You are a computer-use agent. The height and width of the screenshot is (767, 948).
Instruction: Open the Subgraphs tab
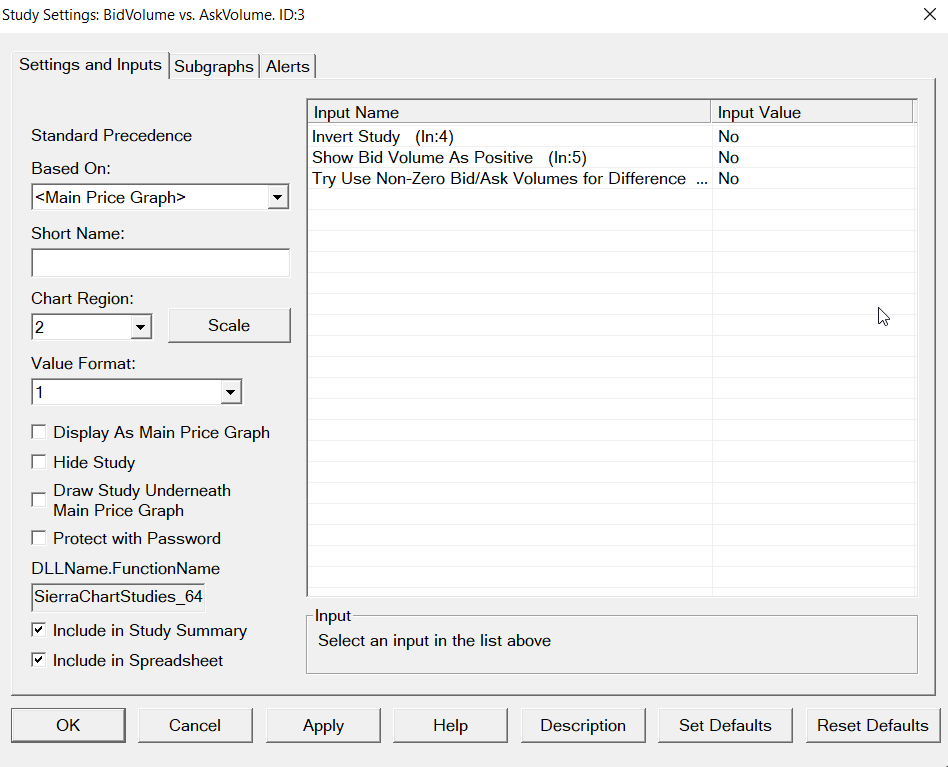(x=213, y=66)
